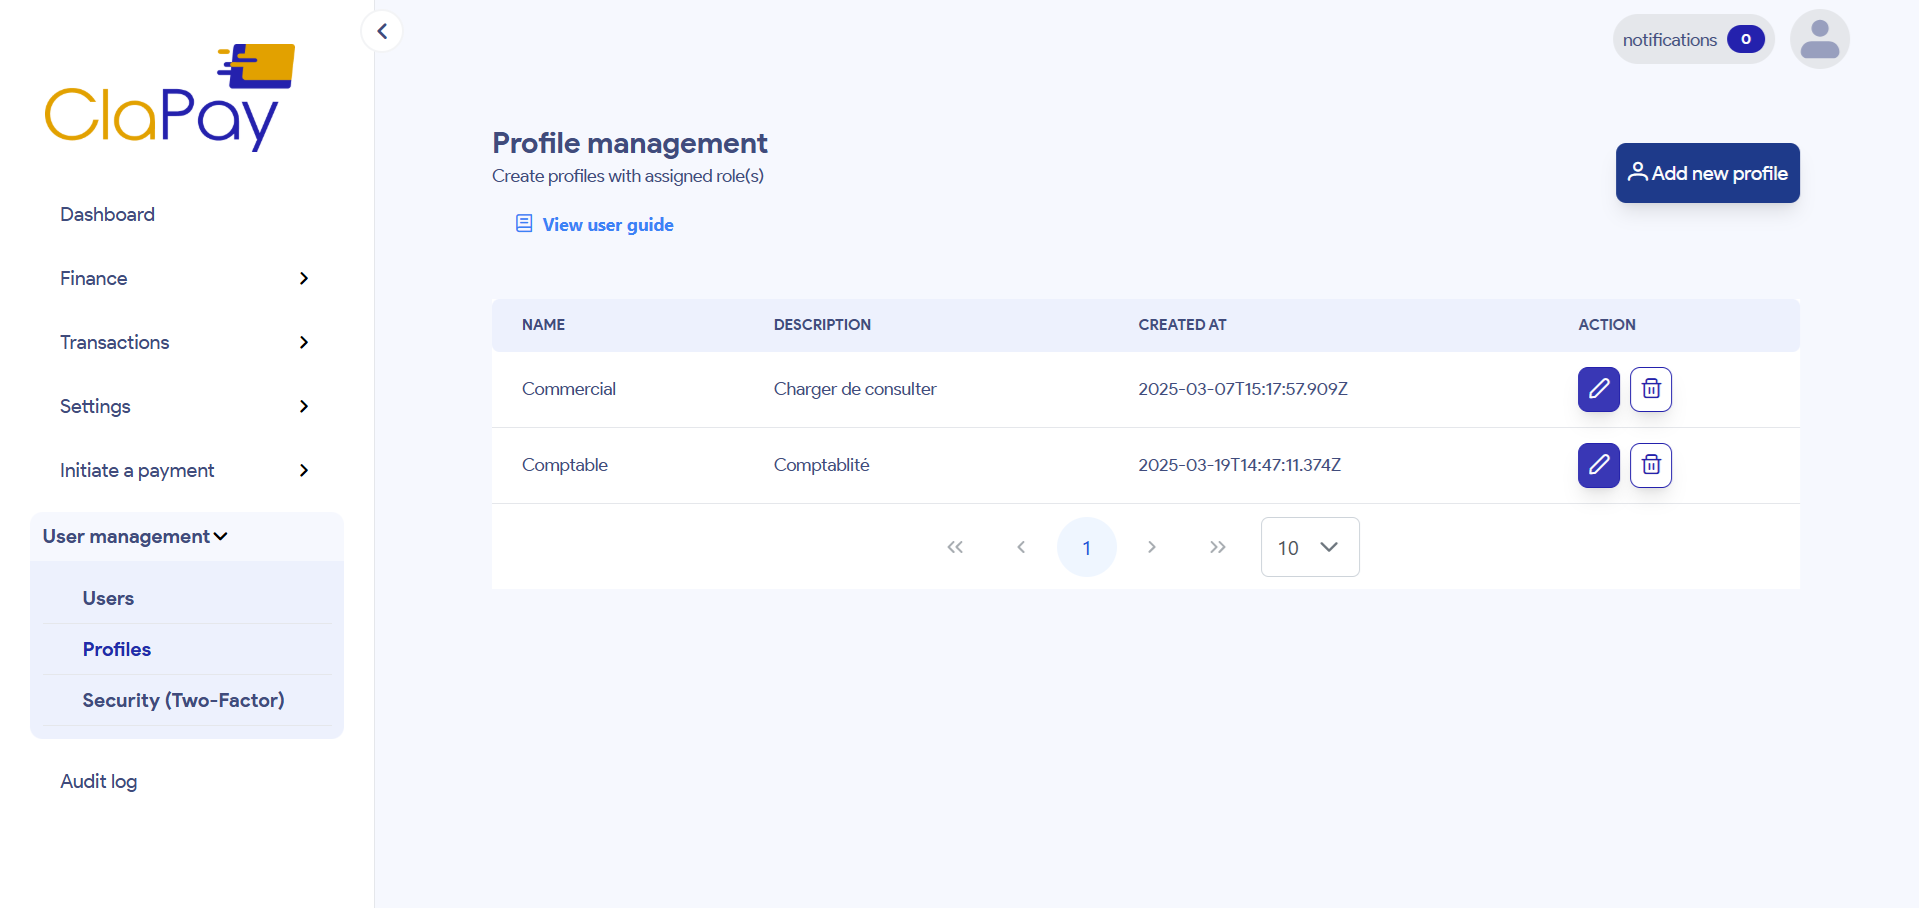Delete the Commercial profile using trash icon
The height and width of the screenshot is (913, 1919).
(1650, 389)
